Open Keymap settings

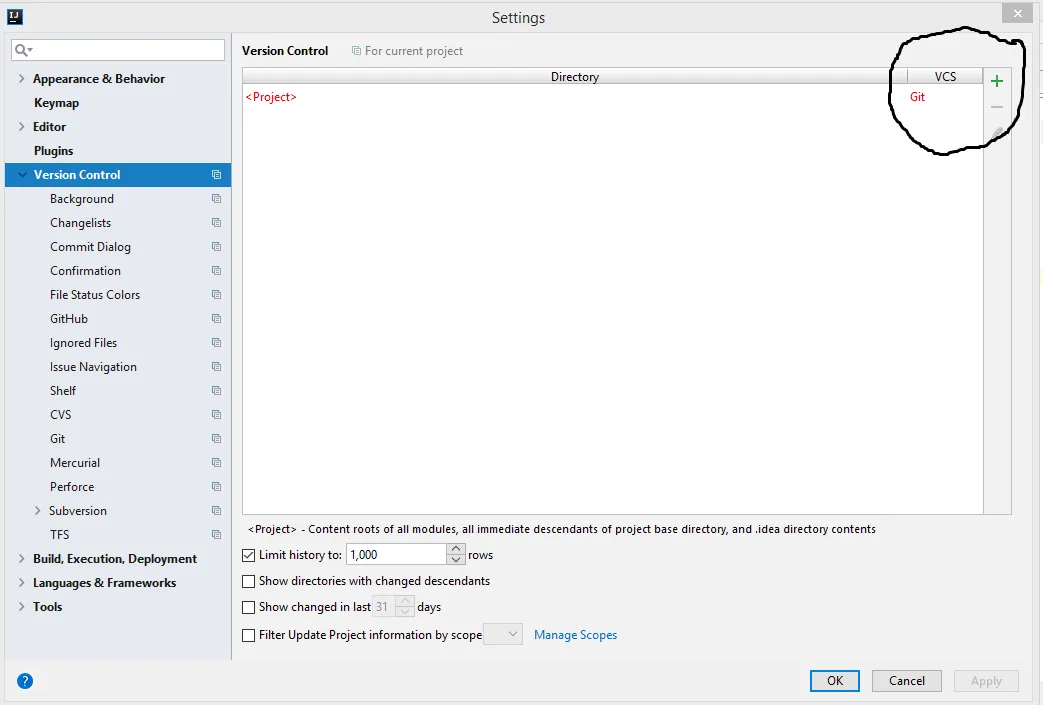point(57,102)
